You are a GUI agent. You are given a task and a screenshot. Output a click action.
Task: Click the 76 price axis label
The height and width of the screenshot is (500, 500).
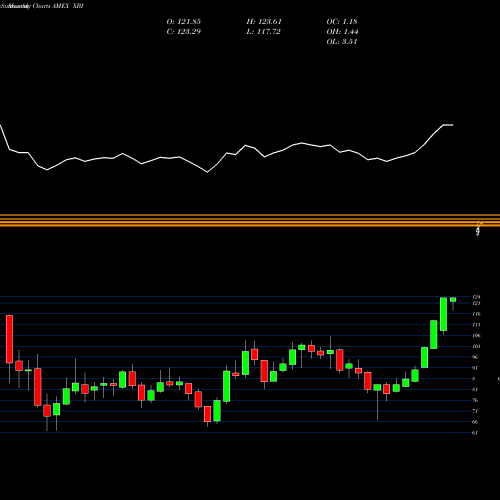pos(475,400)
